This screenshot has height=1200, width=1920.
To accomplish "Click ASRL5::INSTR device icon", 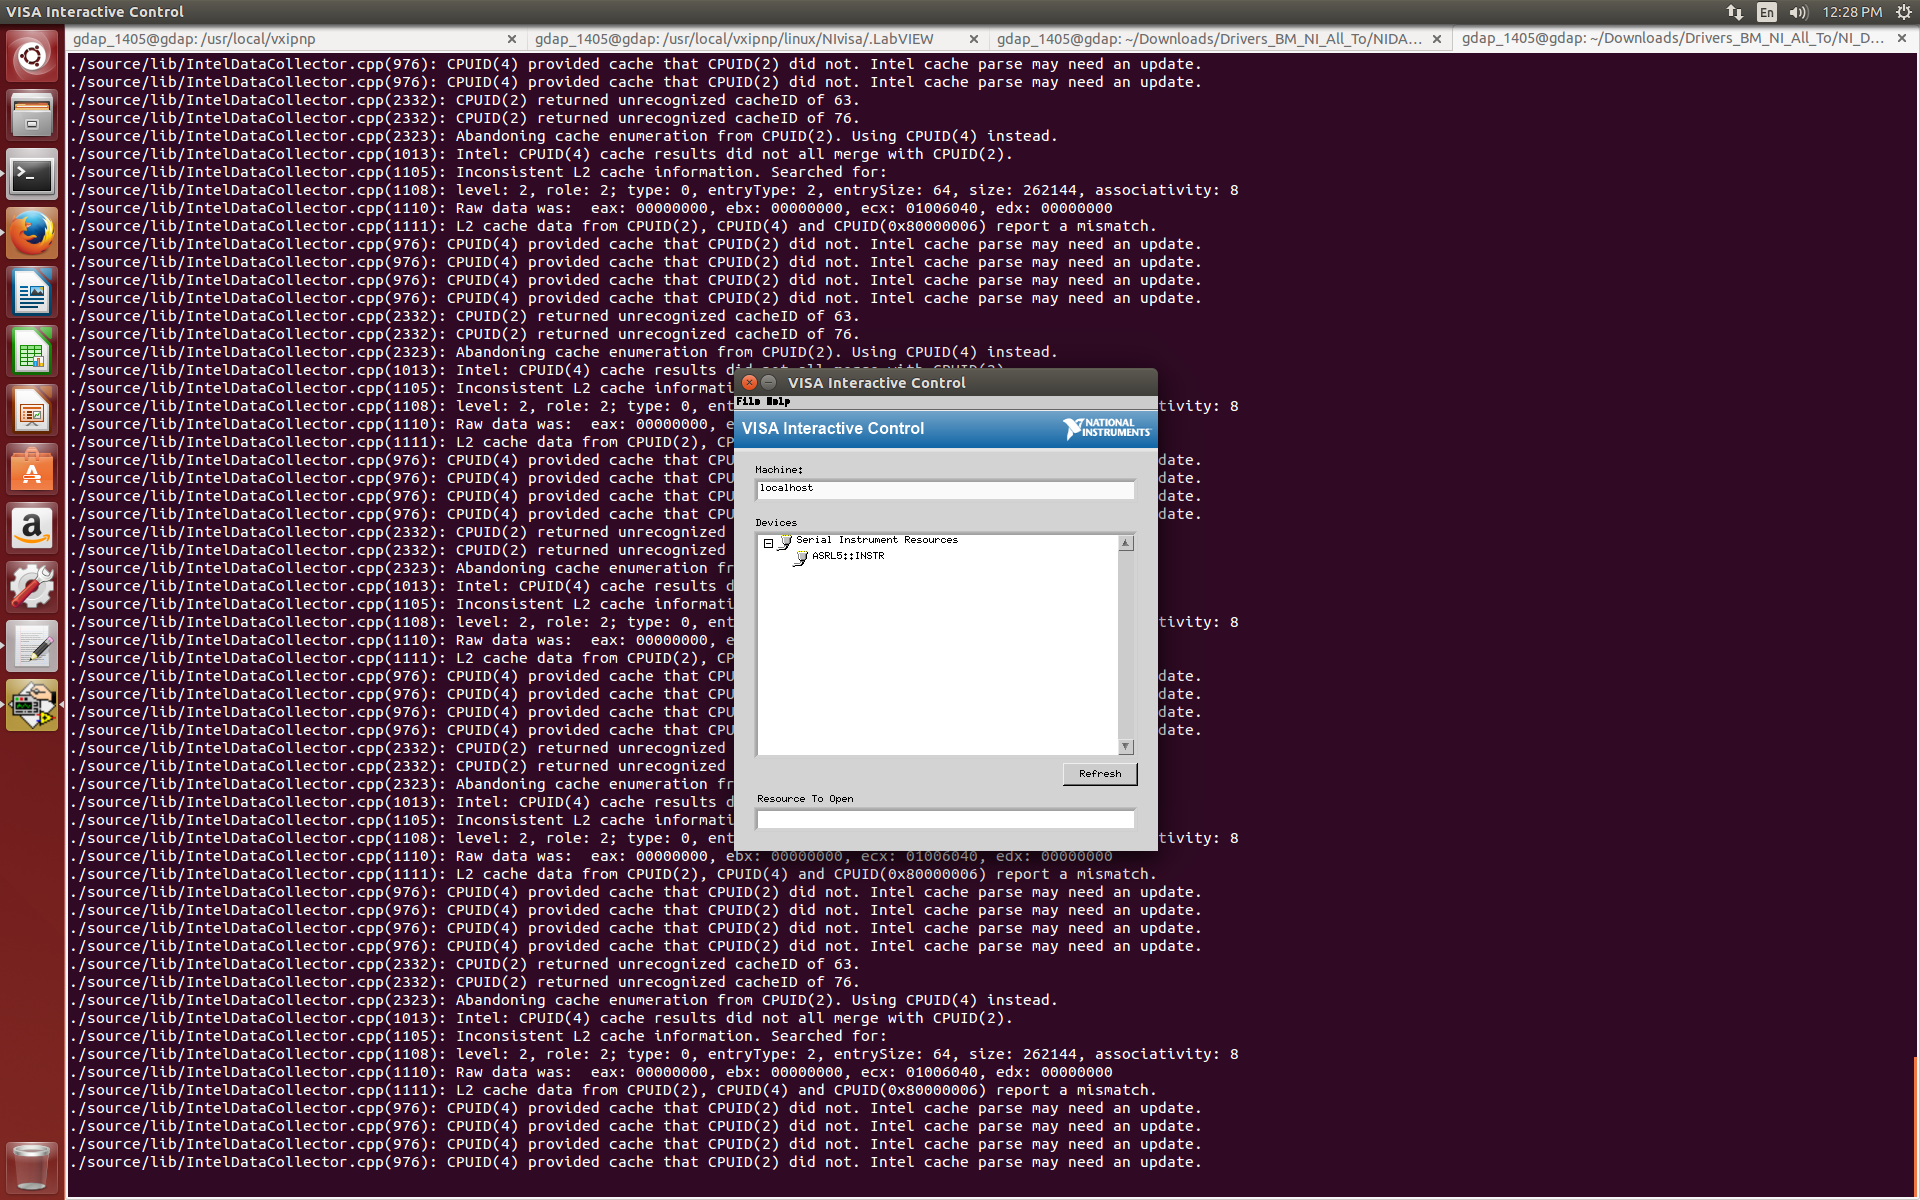I will pyautogui.click(x=801, y=557).
